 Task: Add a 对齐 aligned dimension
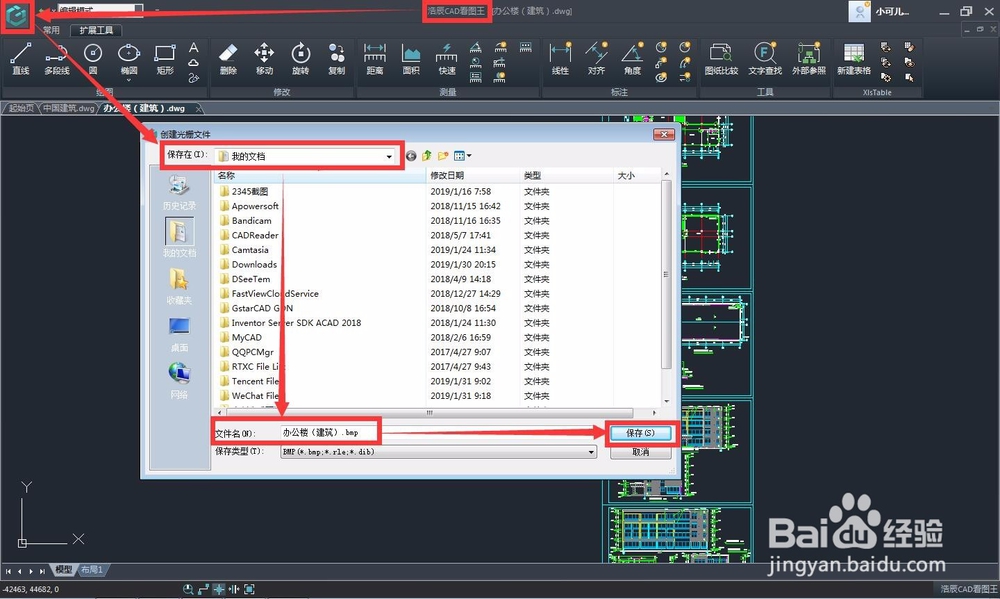pyautogui.click(x=596, y=59)
